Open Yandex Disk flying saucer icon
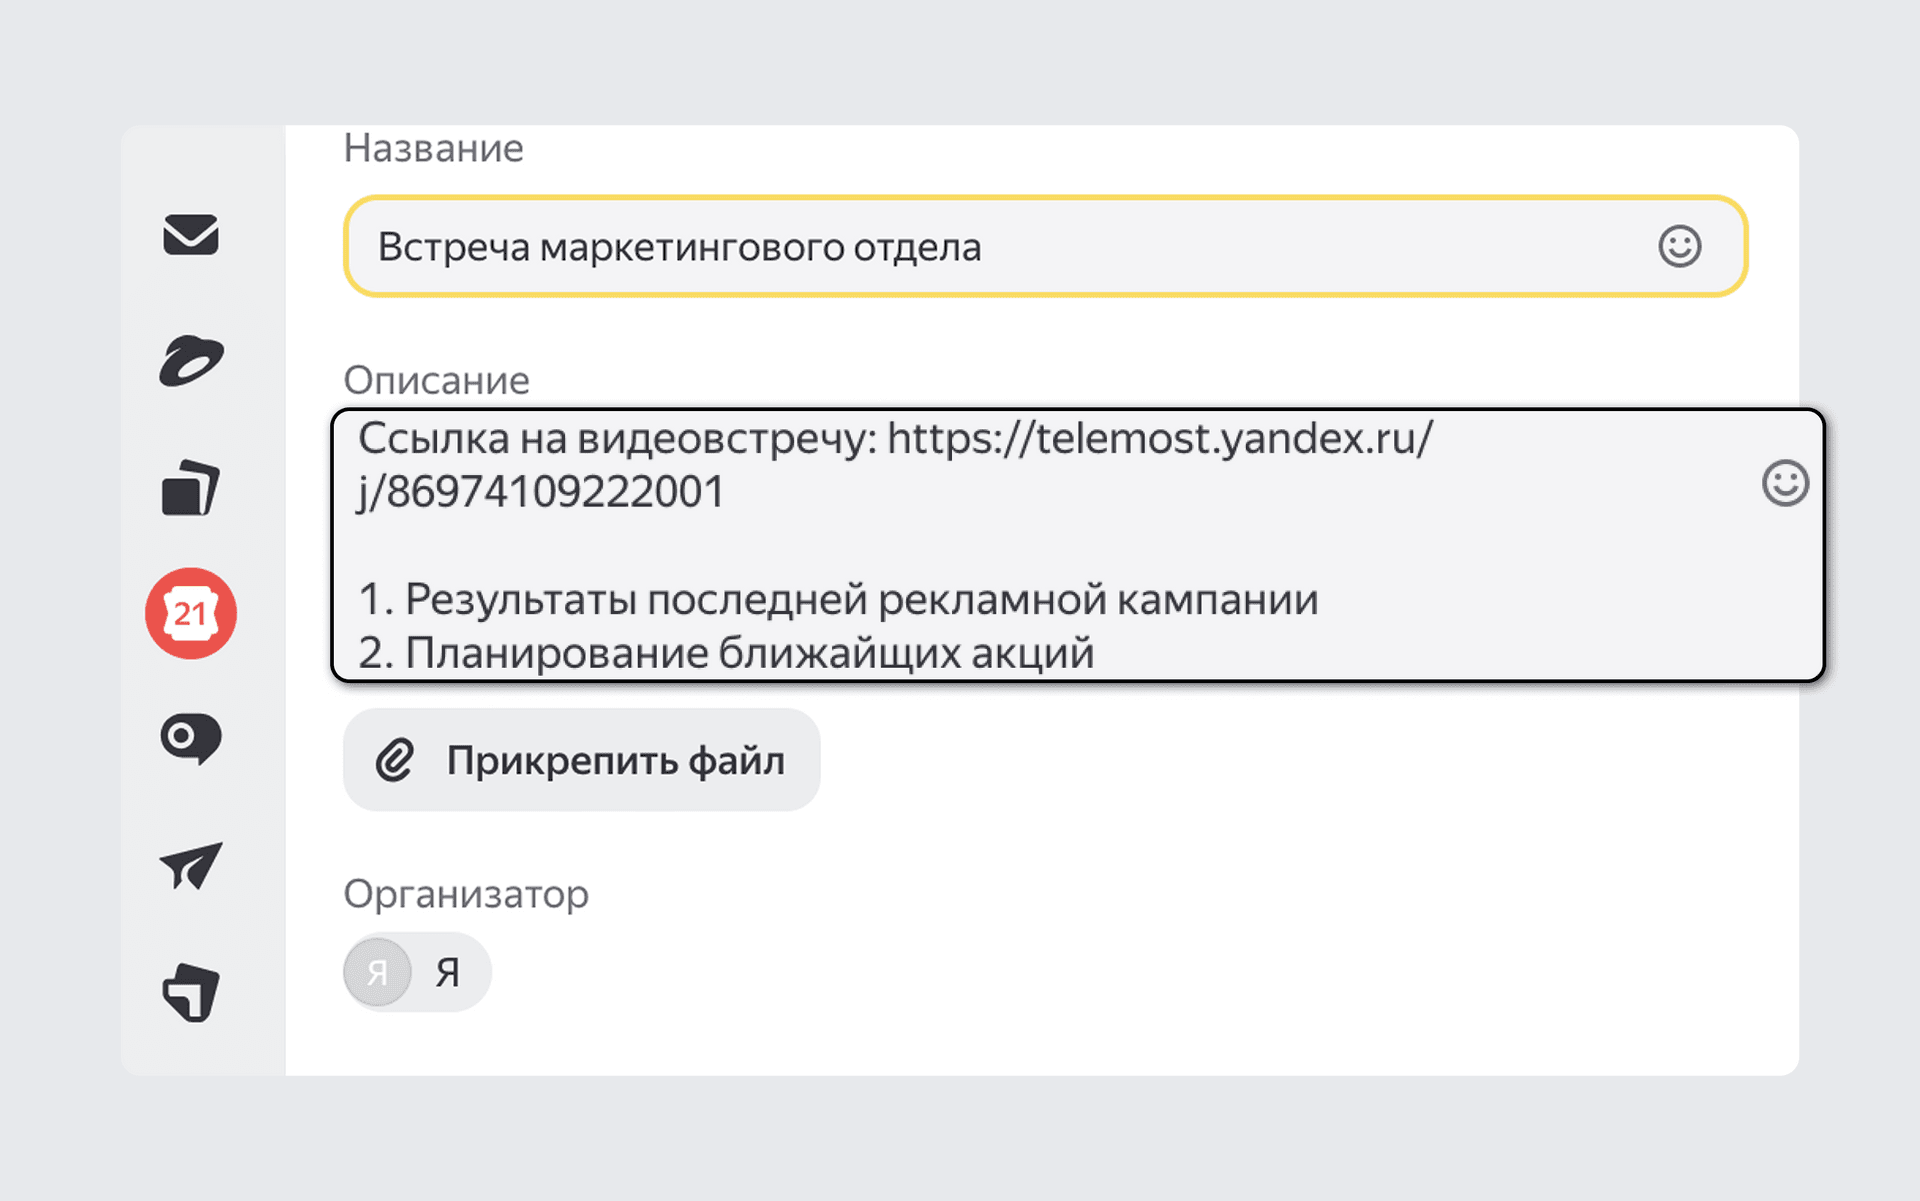This screenshot has height=1201, width=1920. coord(191,361)
